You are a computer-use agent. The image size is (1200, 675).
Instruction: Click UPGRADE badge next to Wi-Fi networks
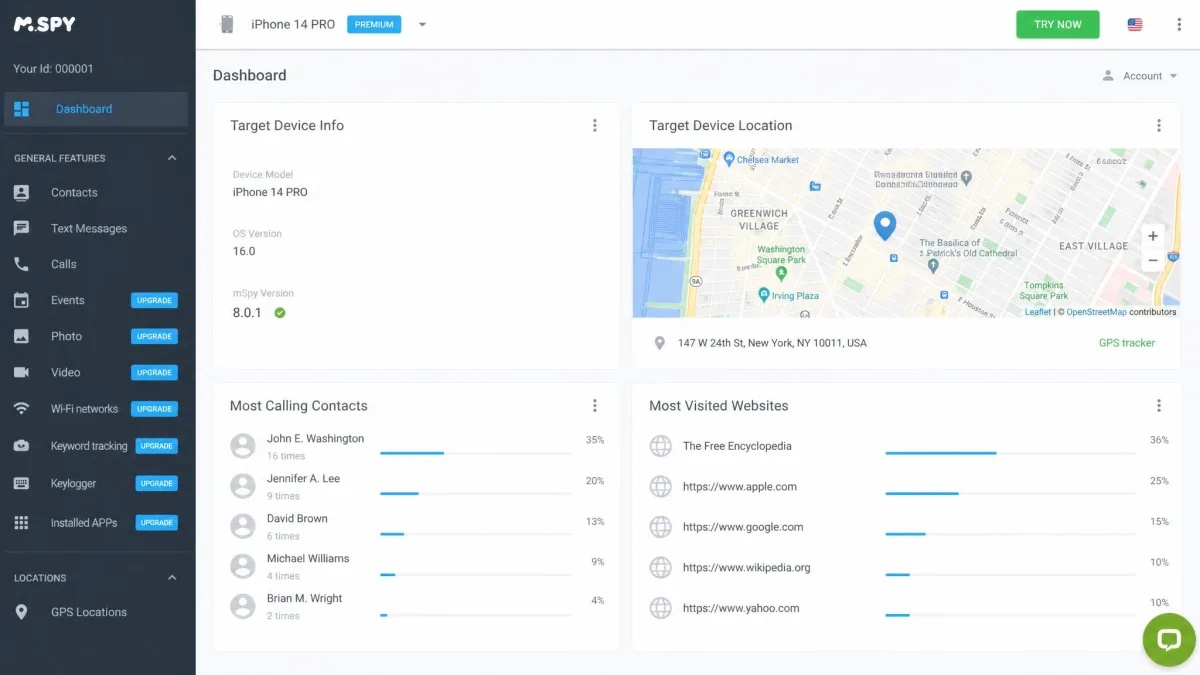[x=154, y=408]
